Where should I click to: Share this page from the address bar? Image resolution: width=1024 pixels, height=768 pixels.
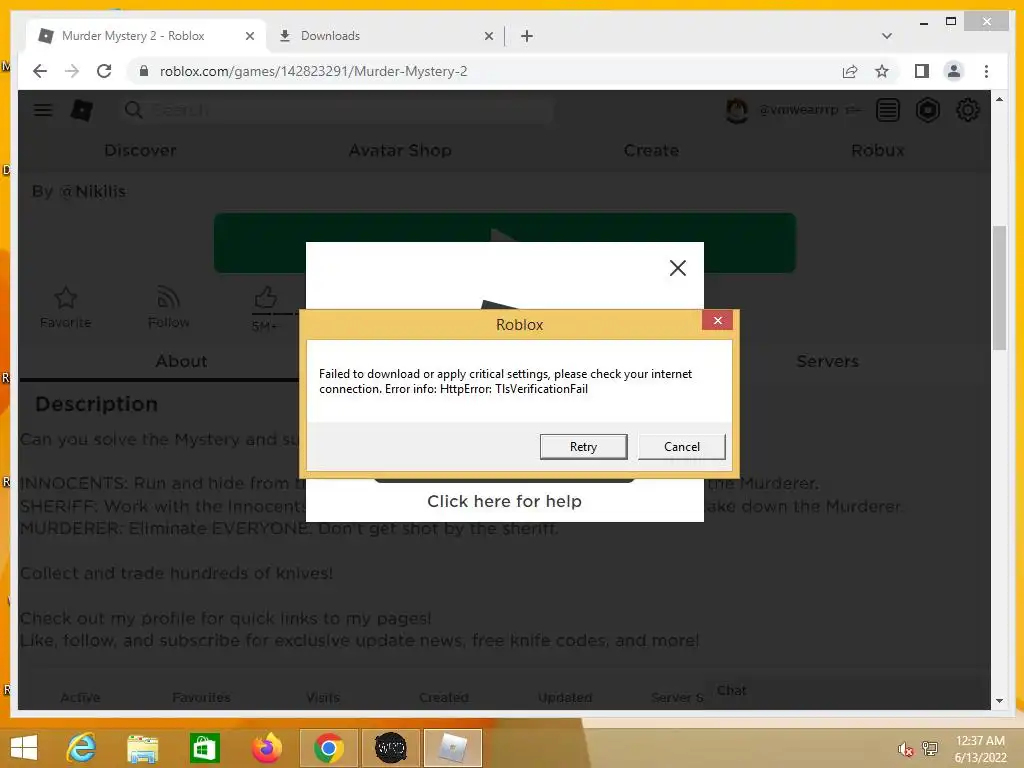[850, 71]
